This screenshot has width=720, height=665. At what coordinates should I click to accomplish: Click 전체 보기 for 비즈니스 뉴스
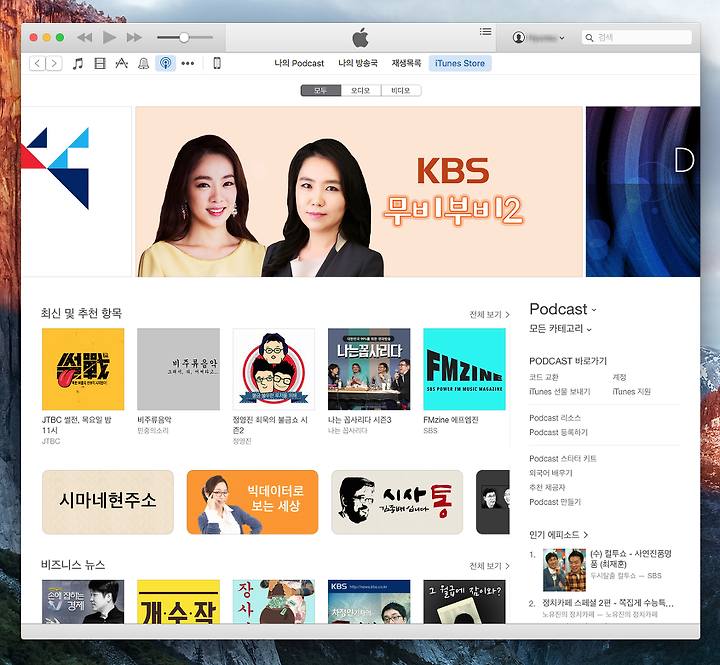(x=489, y=566)
